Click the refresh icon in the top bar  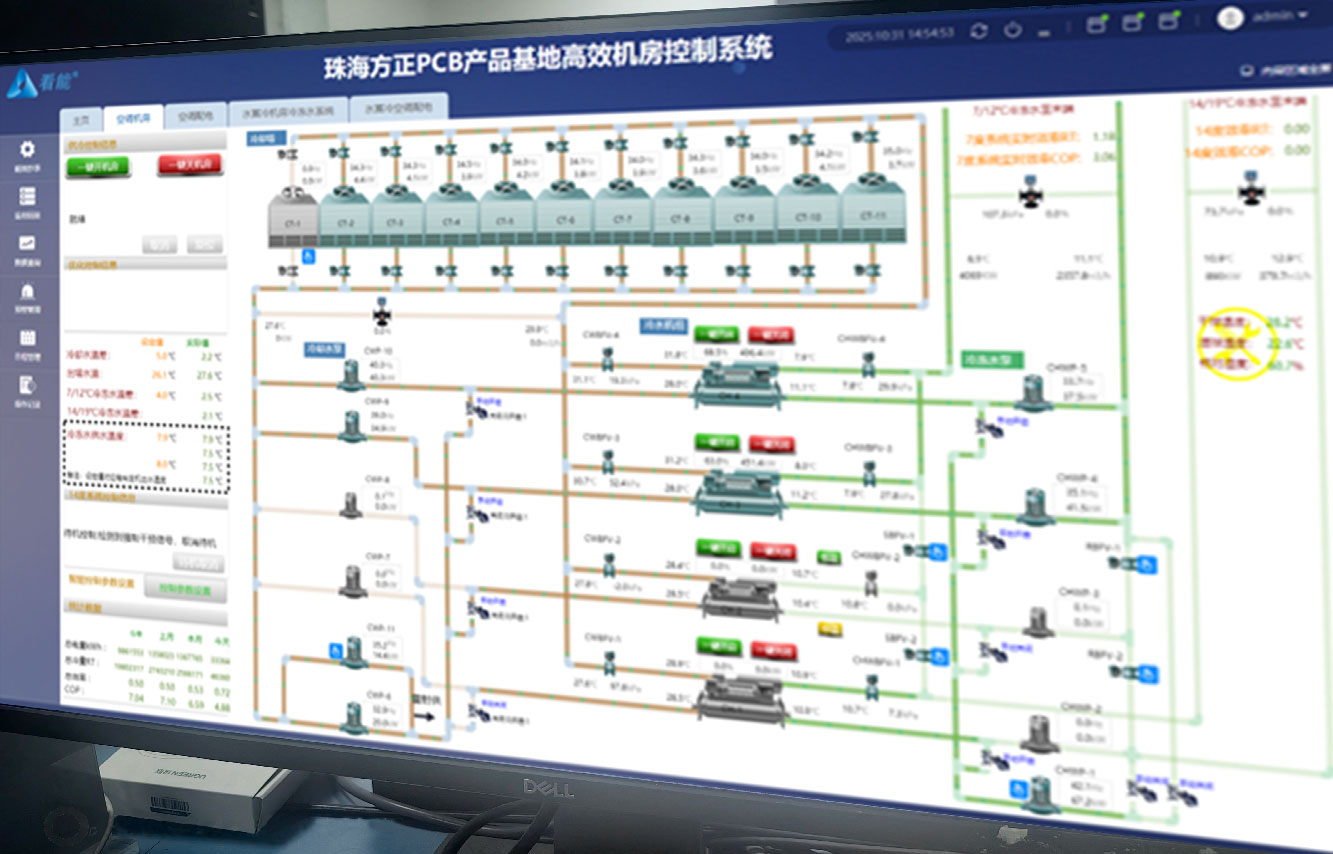979,31
